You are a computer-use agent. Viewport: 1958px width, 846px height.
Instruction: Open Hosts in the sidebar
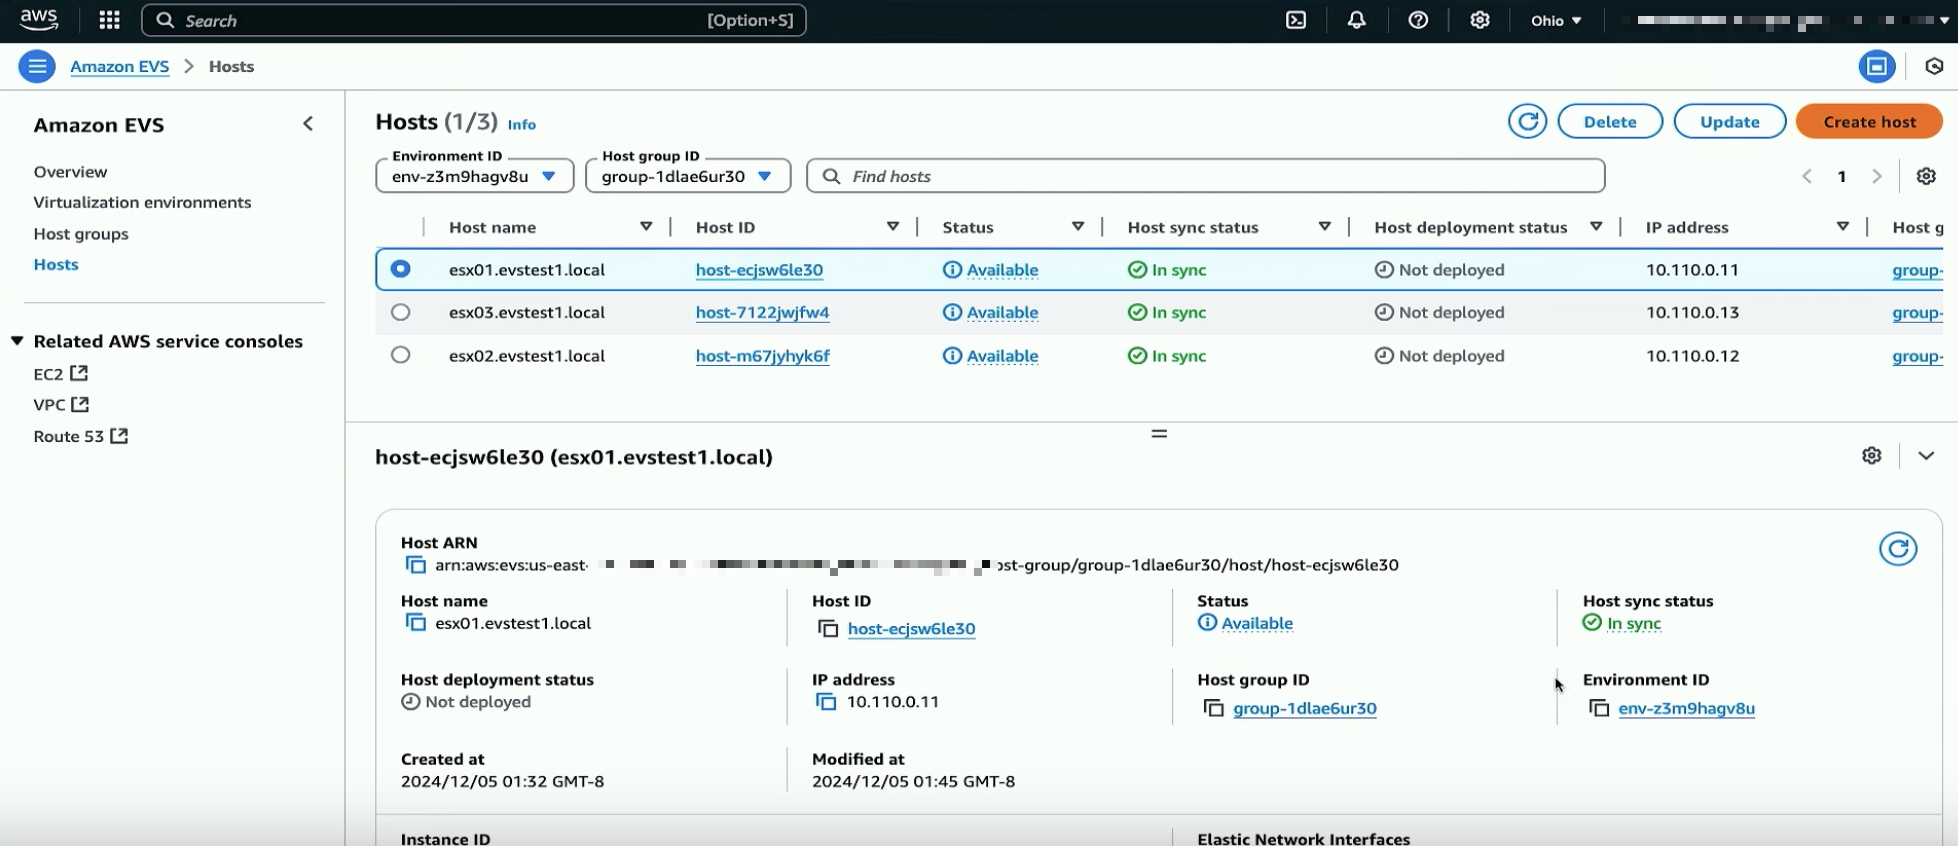click(56, 265)
